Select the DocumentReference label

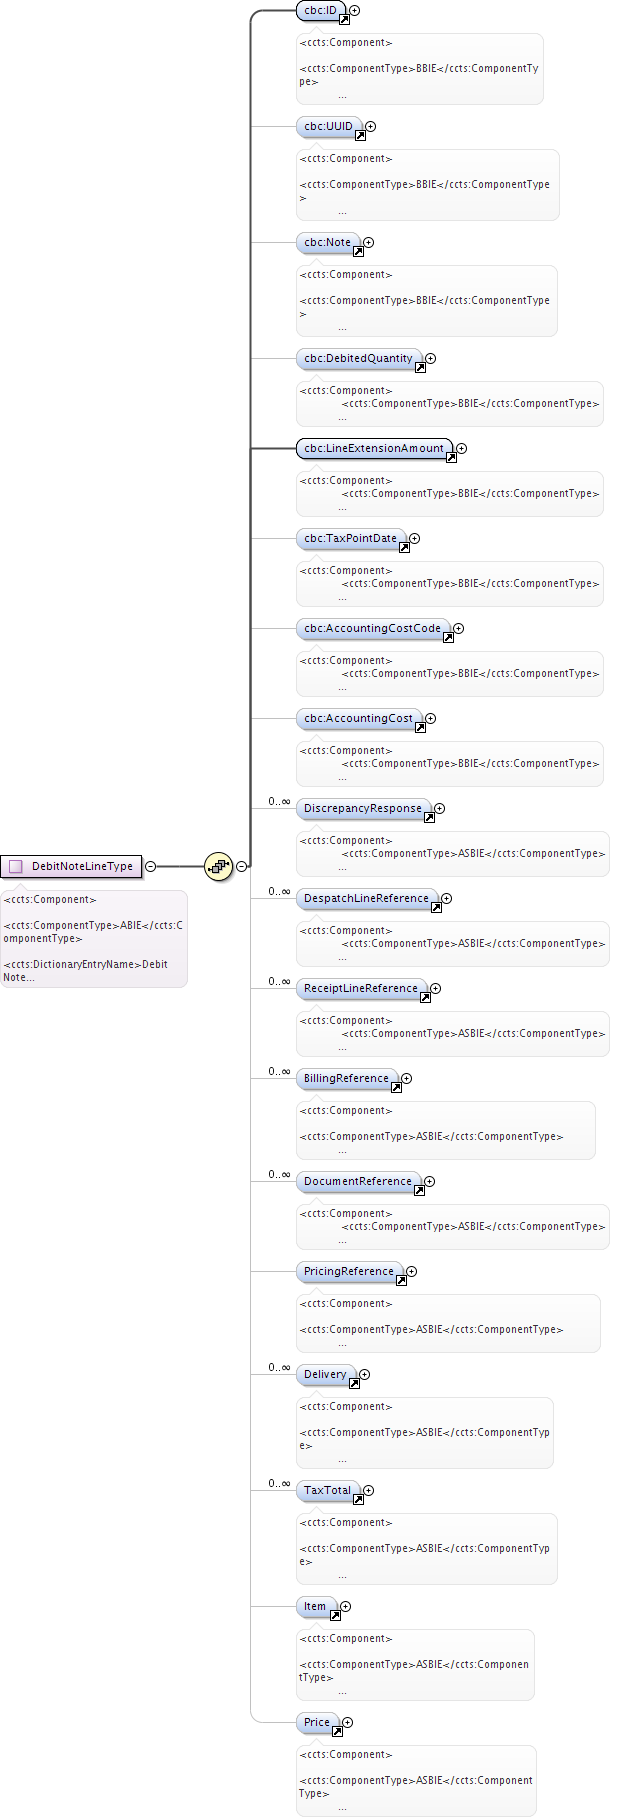tap(358, 1181)
